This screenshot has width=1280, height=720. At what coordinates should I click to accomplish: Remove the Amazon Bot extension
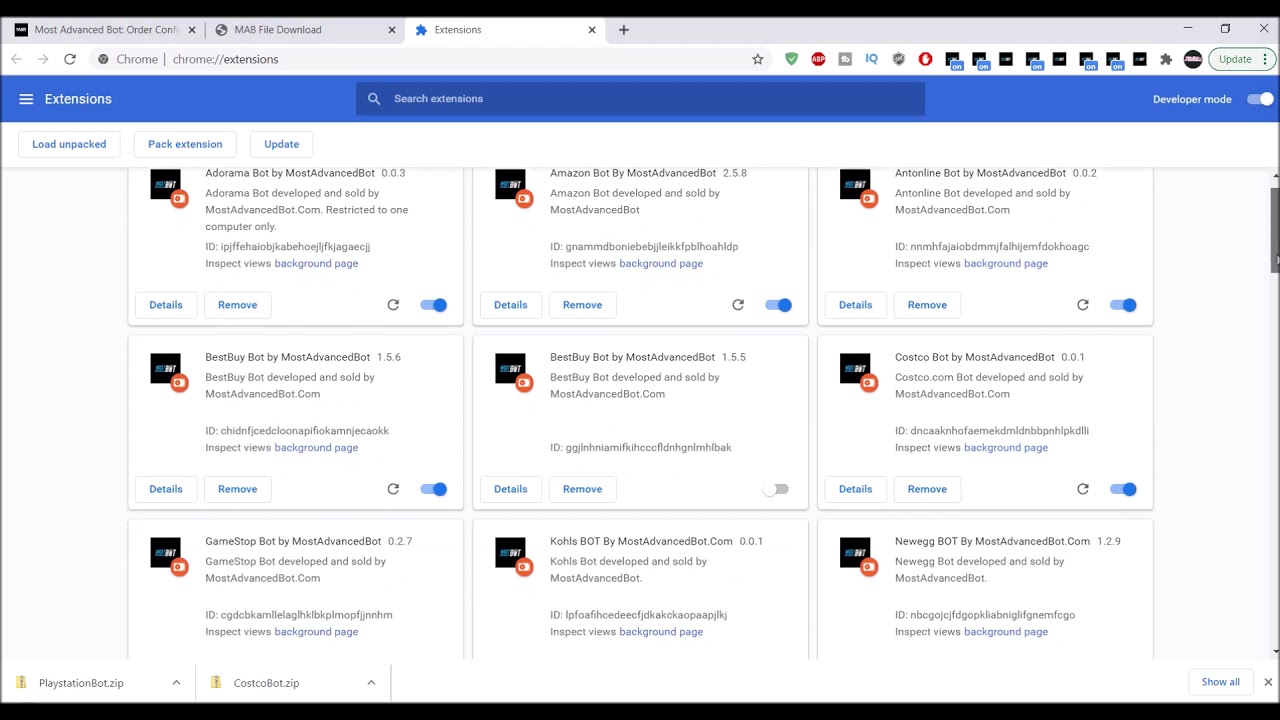click(x=582, y=305)
